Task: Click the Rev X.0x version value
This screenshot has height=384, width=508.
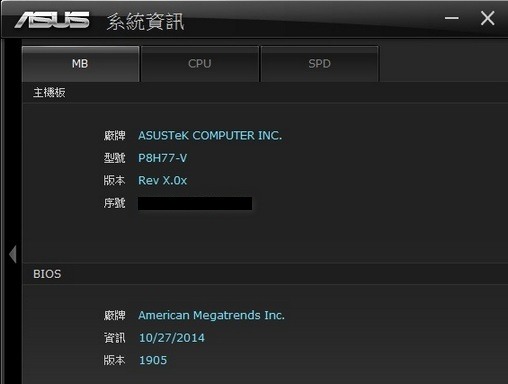Action: pyautogui.click(x=162, y=181)
